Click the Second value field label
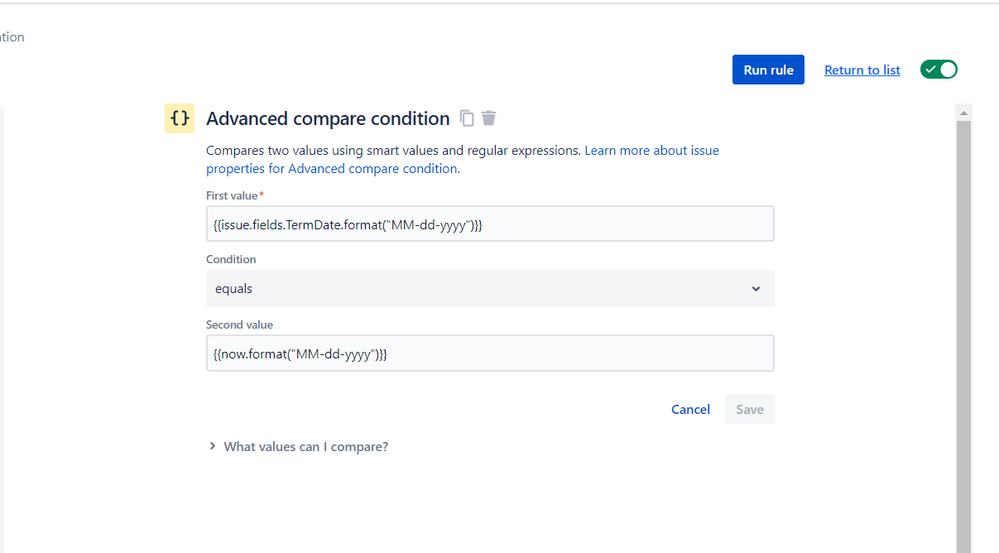 click(239, 325)
